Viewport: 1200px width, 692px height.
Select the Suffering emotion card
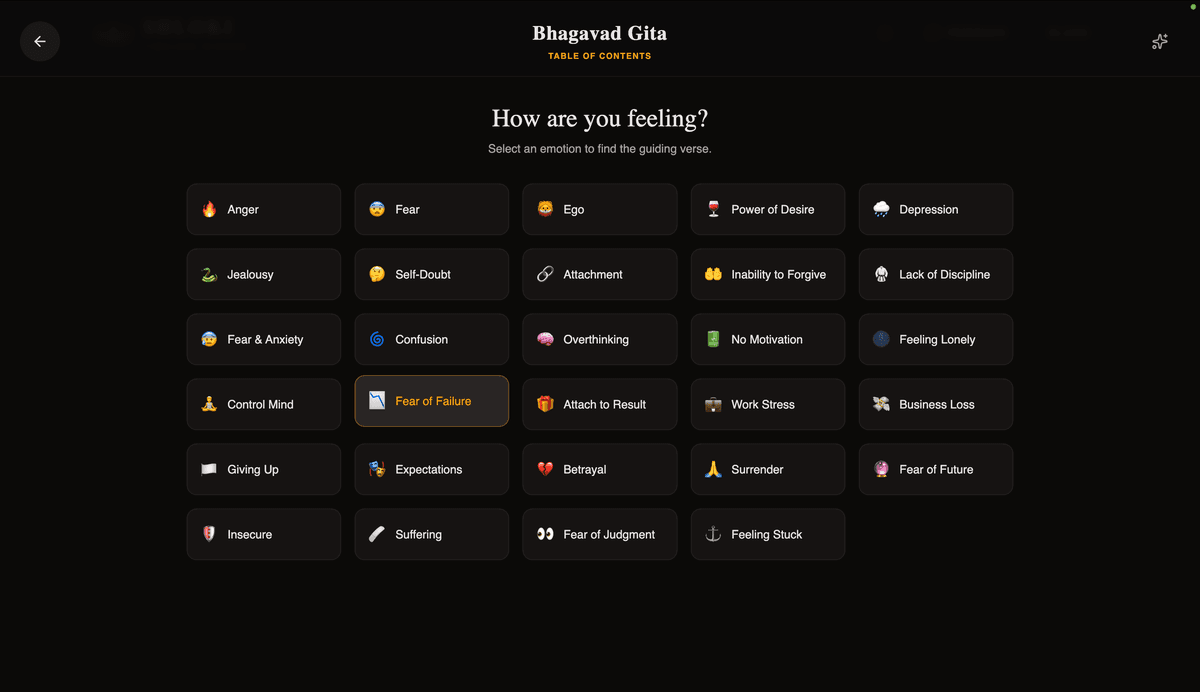click(431, 535)
